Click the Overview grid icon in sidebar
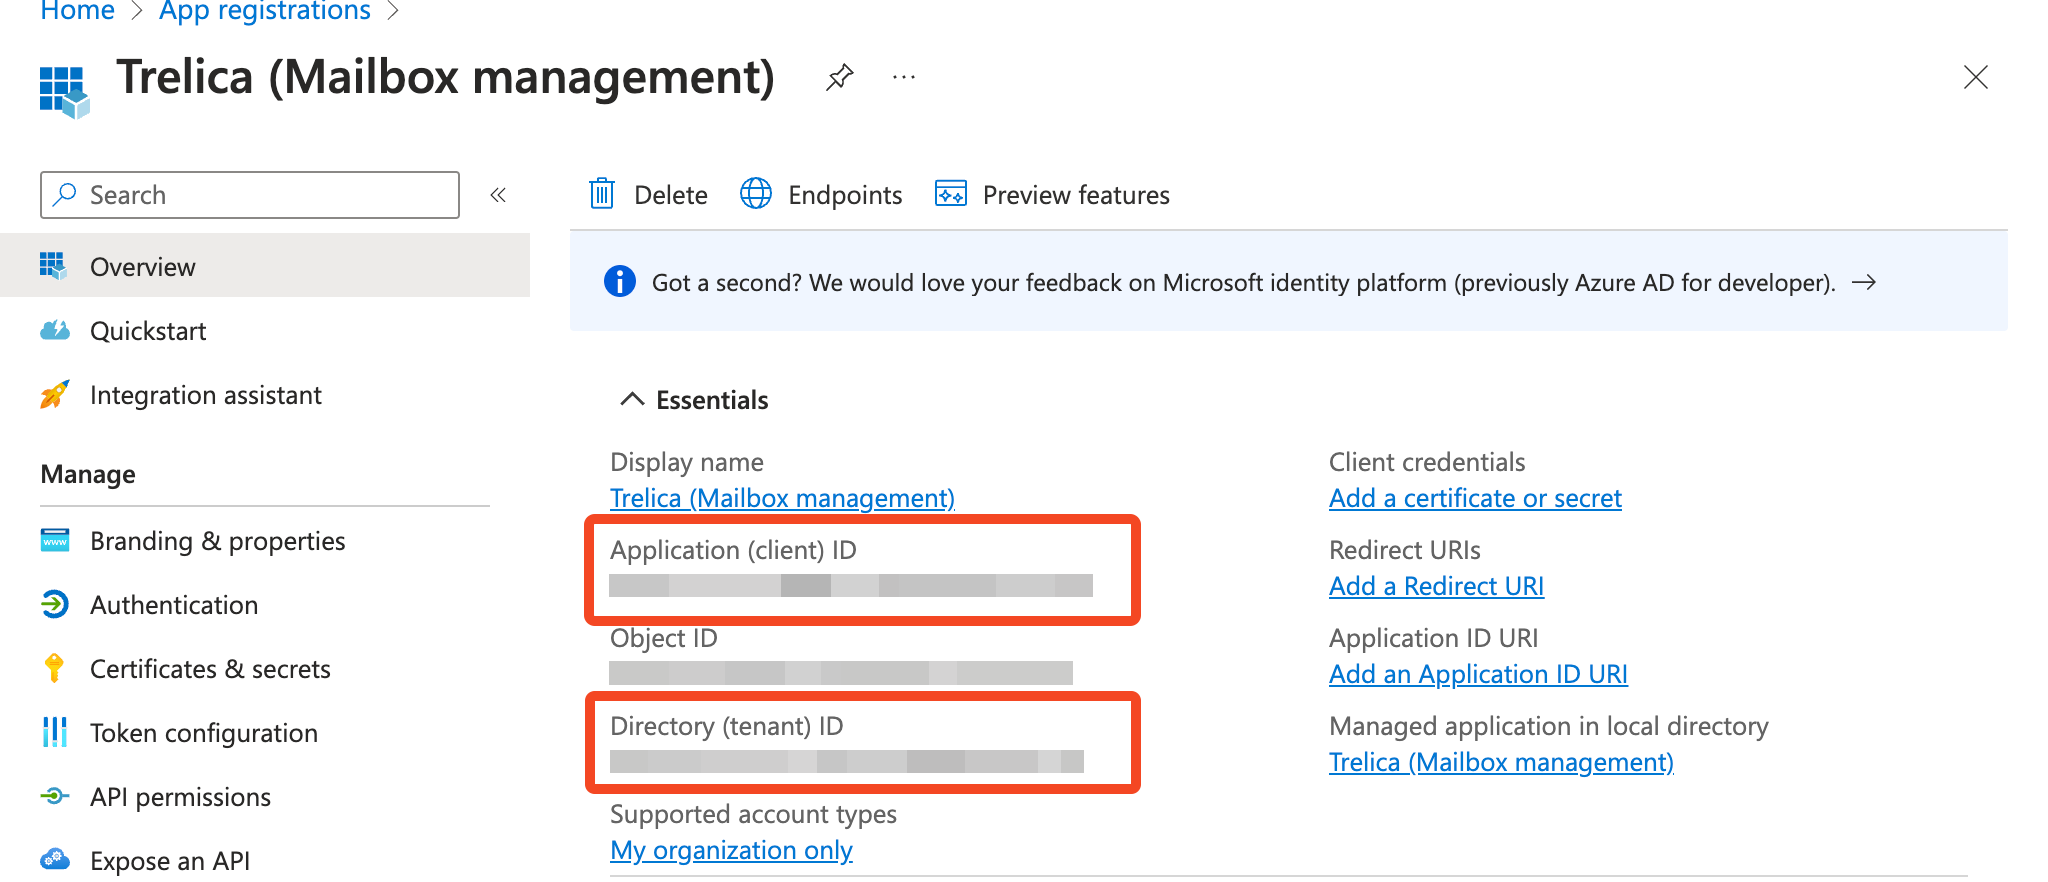The image size is (2048, 882). pos(53,266)
